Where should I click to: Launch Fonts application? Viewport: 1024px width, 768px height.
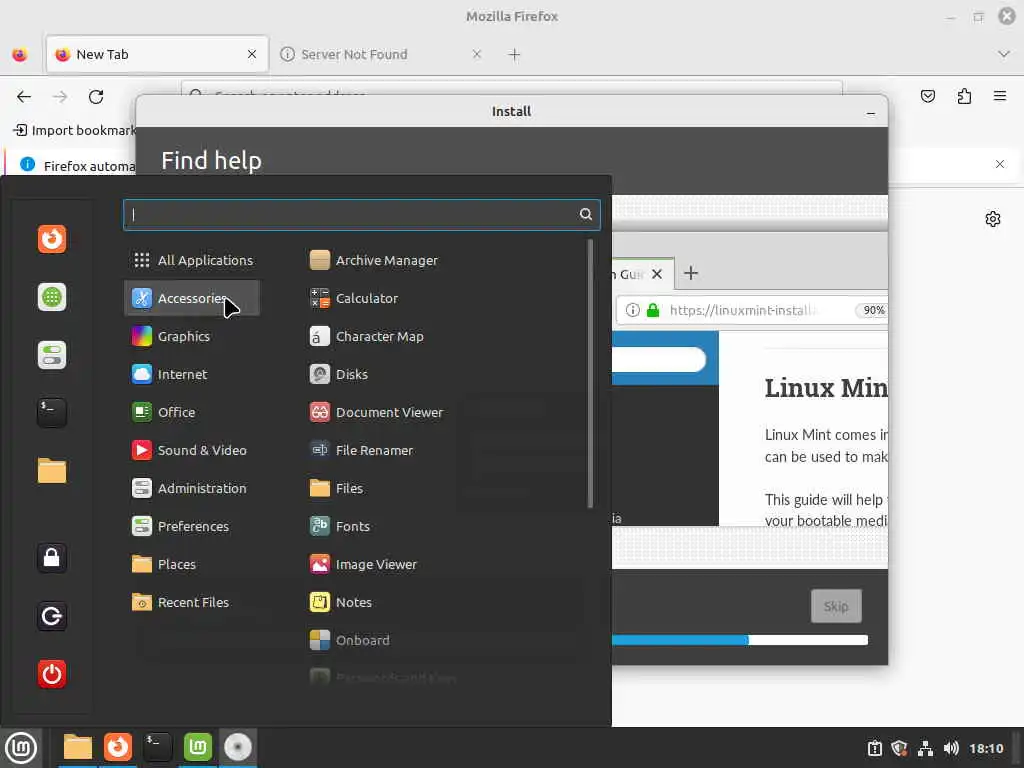(x=340, y=526)
